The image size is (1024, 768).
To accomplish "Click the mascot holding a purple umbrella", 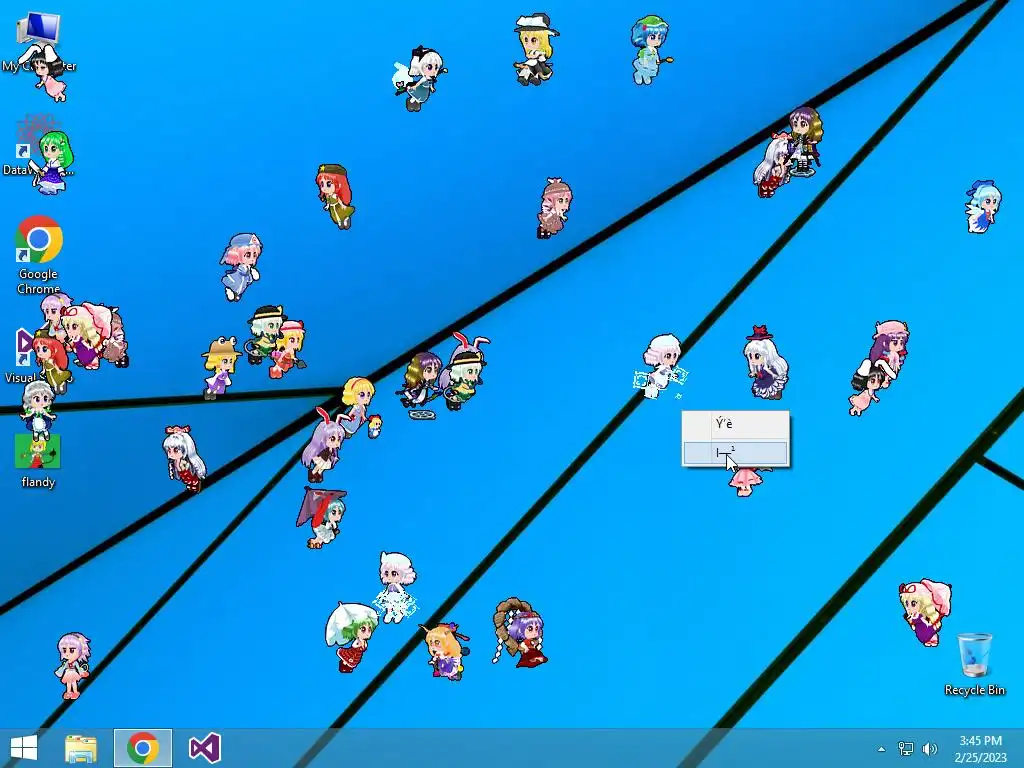I will [x=323, y=517].
